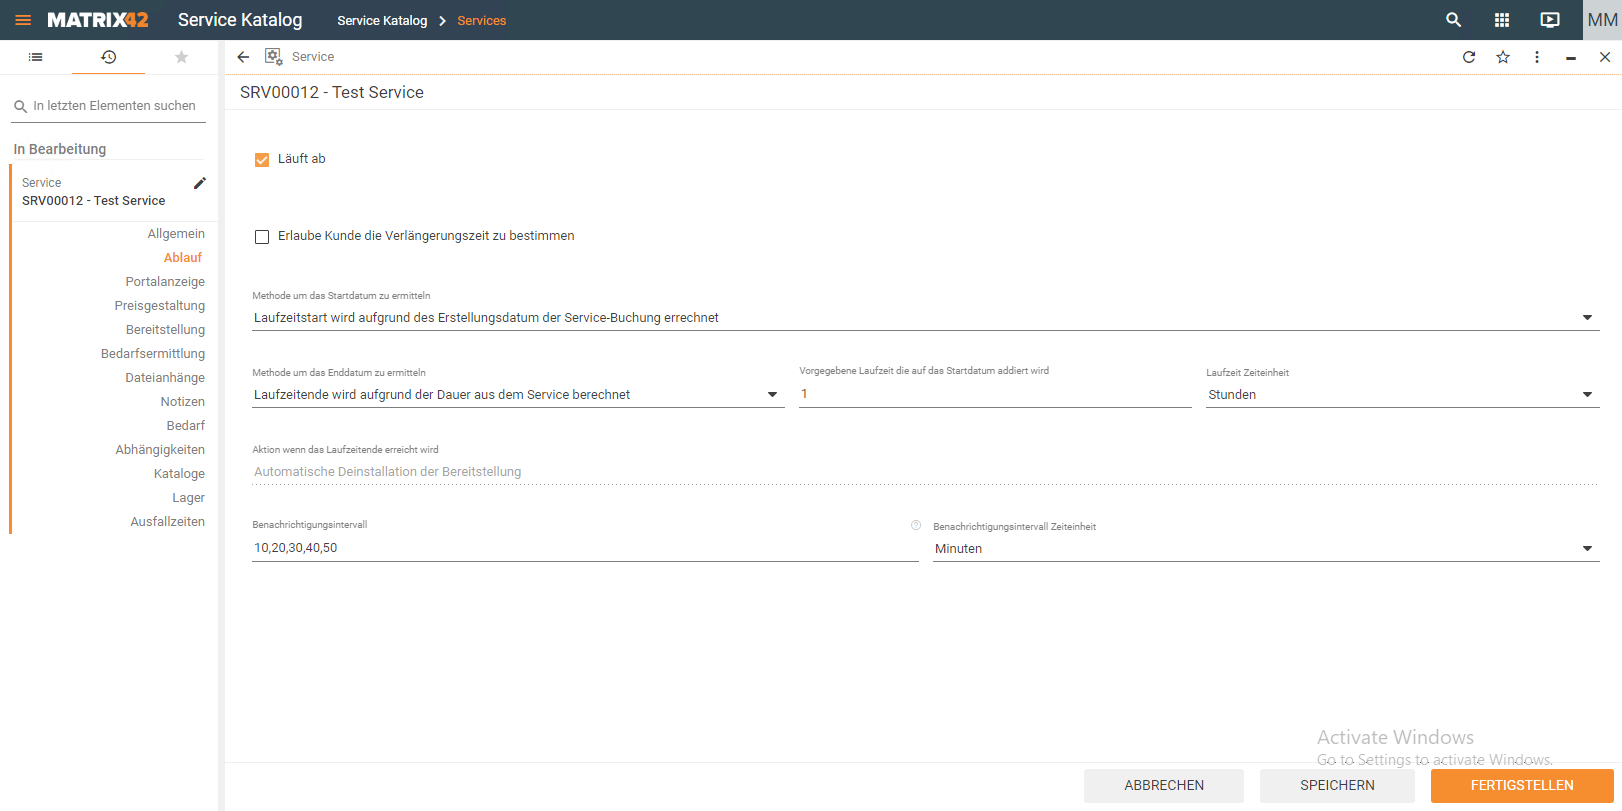1622x811 pixels.
Task: Open the applications grid icon
Action: pyautogui.click(x=1501, y=20)
